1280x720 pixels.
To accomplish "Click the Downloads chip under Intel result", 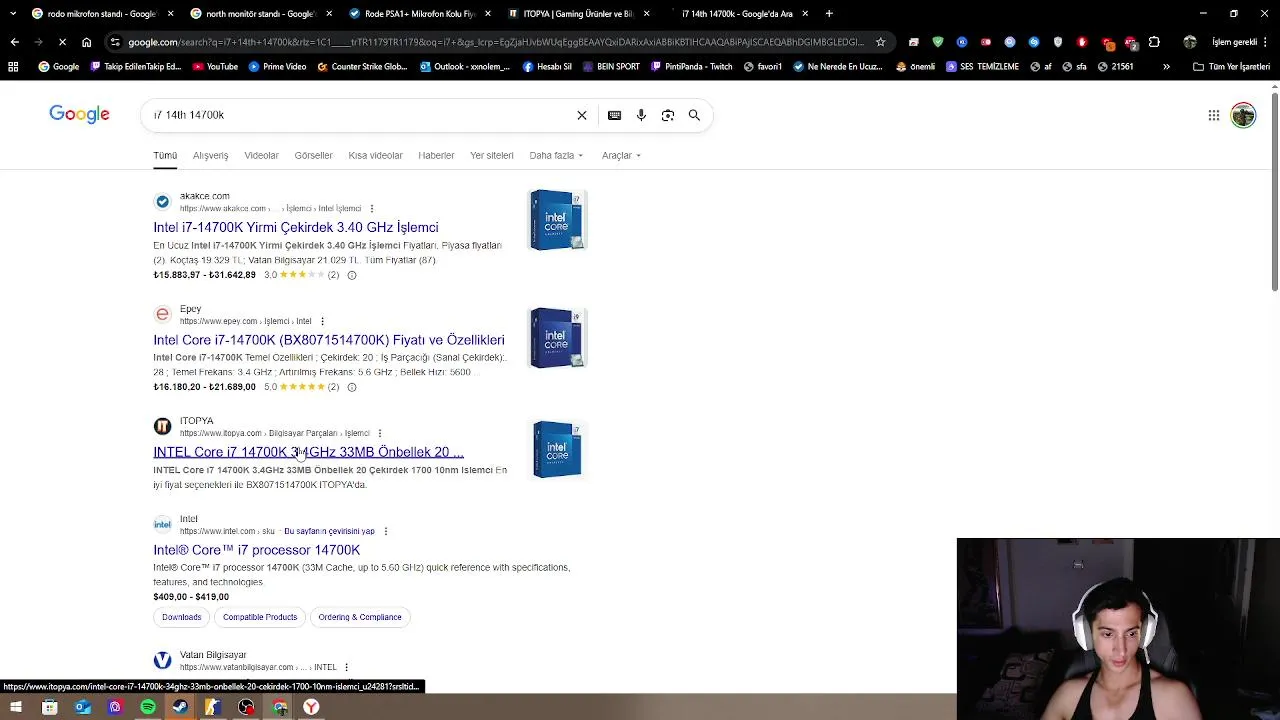I will (x=181, y=617).
